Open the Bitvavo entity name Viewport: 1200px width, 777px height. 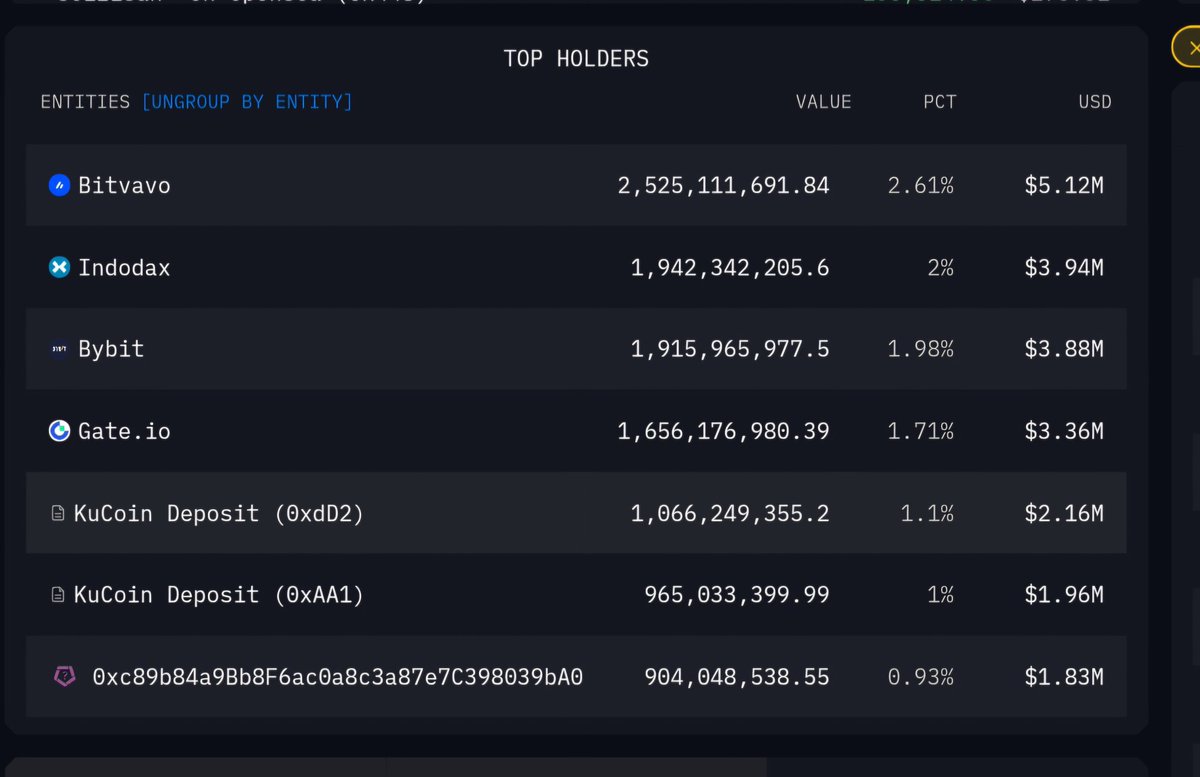(x=124, y=186)
